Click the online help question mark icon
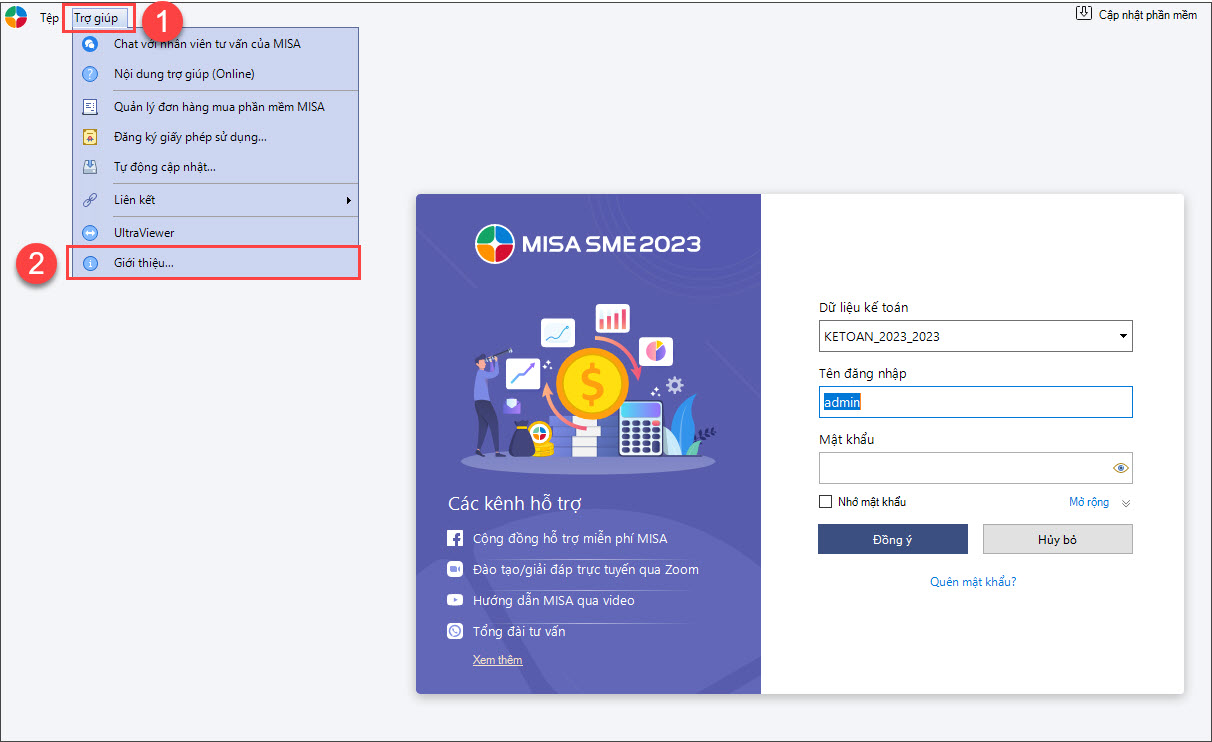The image size is (1212, 742). point(90,74)
